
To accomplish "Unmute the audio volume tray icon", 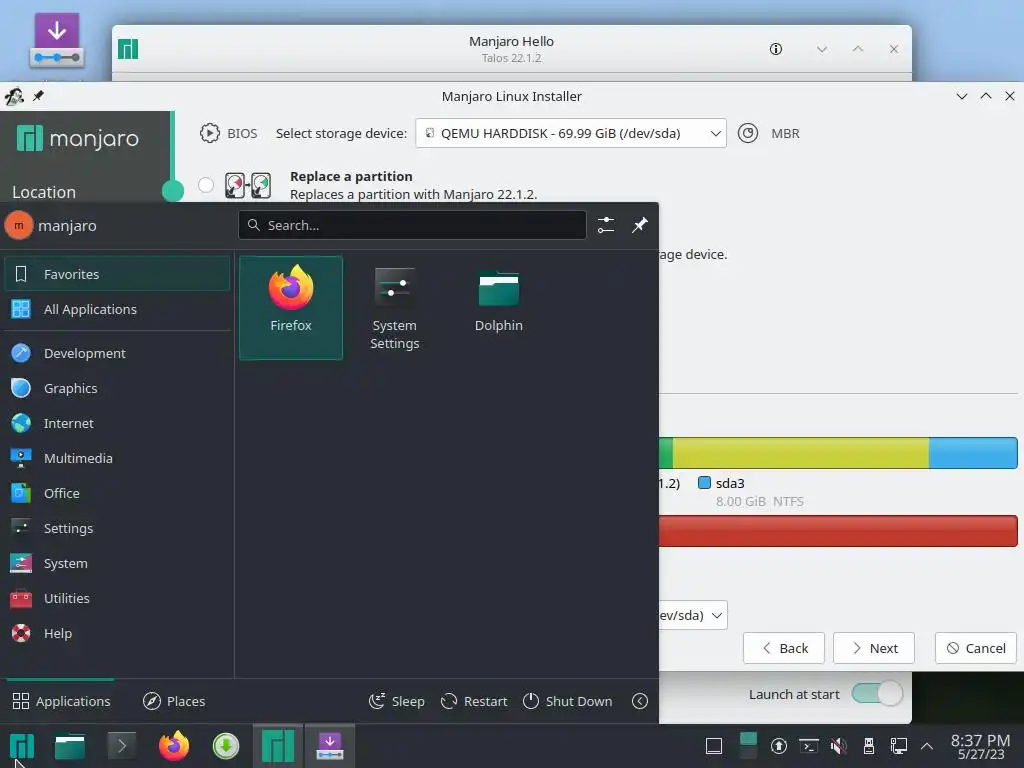I will [x=839, y=746].
